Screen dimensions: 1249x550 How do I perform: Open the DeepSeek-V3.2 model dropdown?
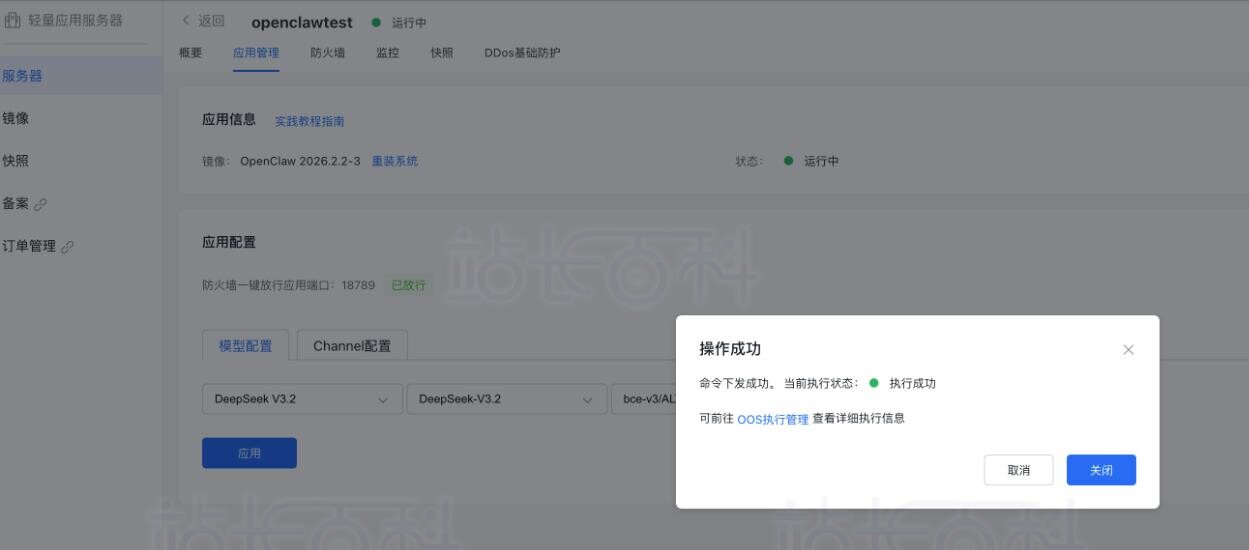click(x=506, y=399)
